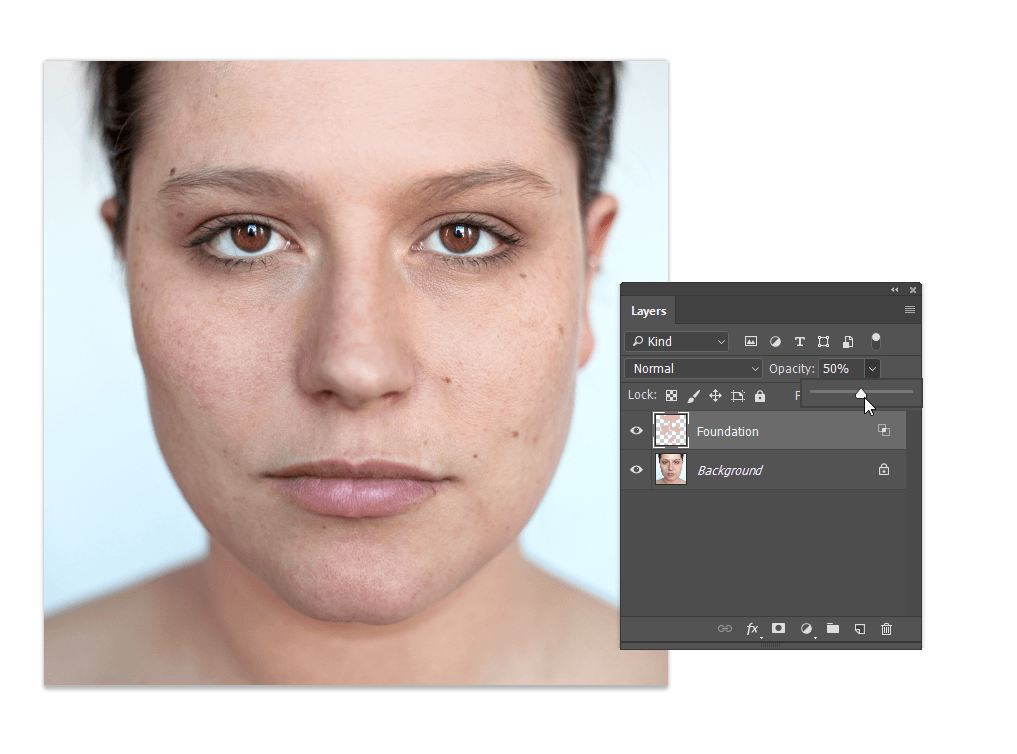Screen dimensions: 1017x754
Task: Filter layers by adjustment layer type
Action: [775, 342]
